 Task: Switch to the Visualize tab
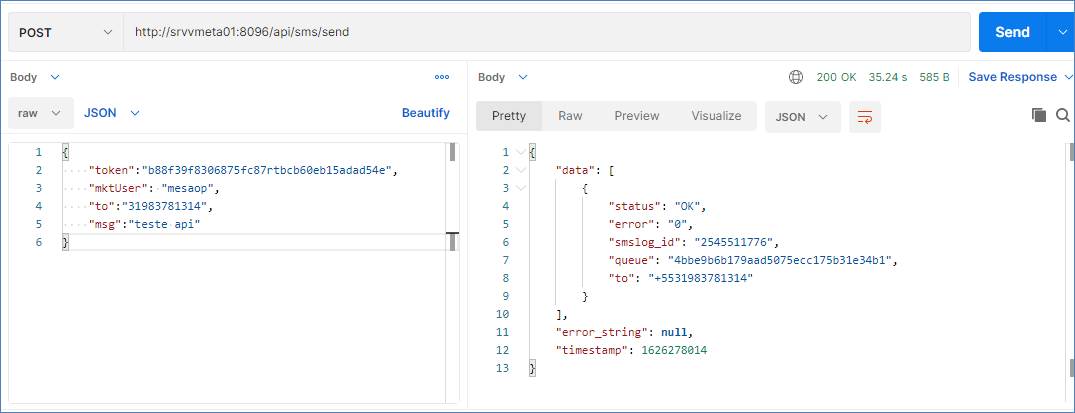tap(716, 116)
